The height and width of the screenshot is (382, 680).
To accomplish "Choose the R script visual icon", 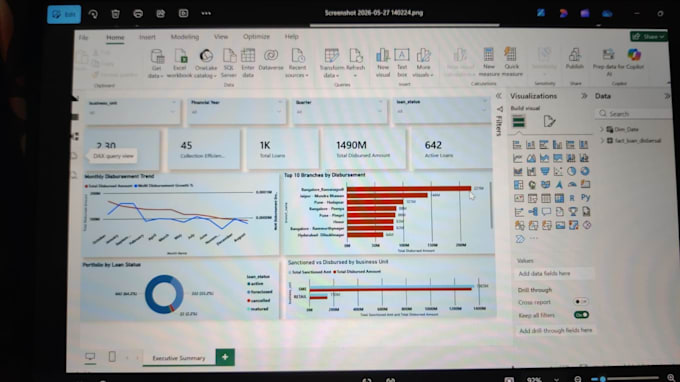I will pyautogui.click(x=572, y=199).
